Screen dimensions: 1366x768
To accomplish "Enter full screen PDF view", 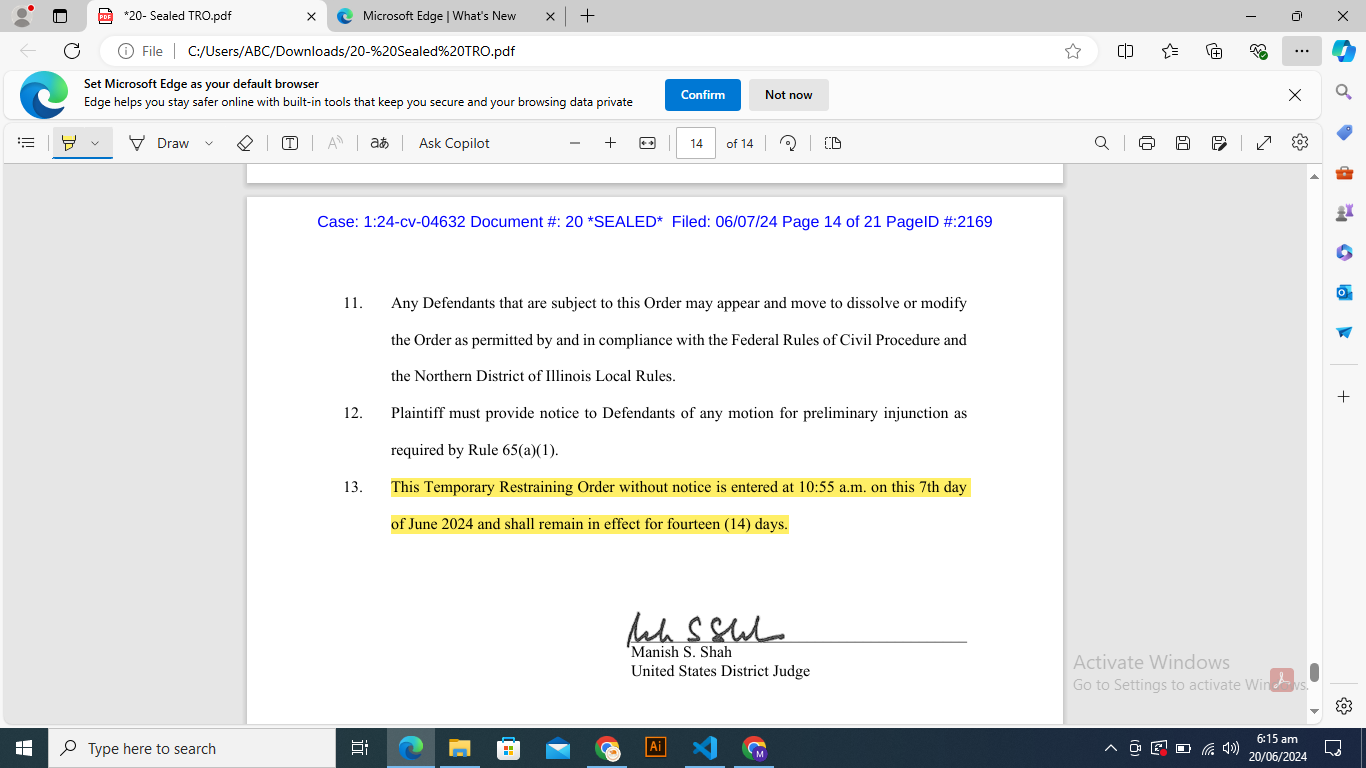I will pos(1264,143).
